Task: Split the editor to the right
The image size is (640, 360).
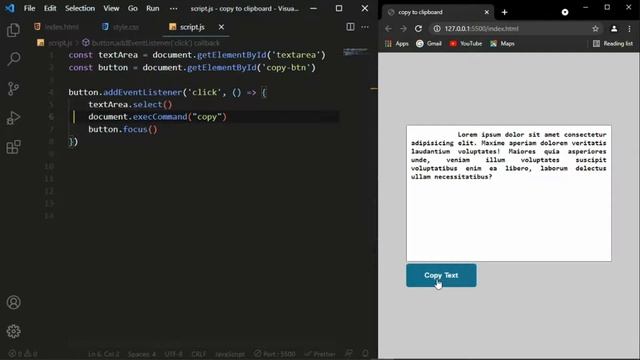Action: (x=350, y=27)
